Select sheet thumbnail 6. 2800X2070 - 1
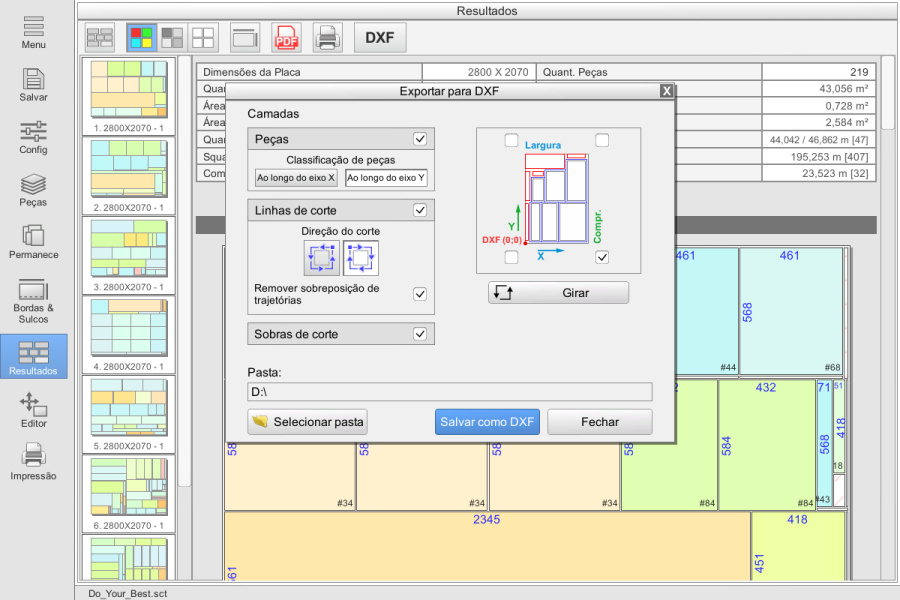900x600 pixels. tap(129, 494)
